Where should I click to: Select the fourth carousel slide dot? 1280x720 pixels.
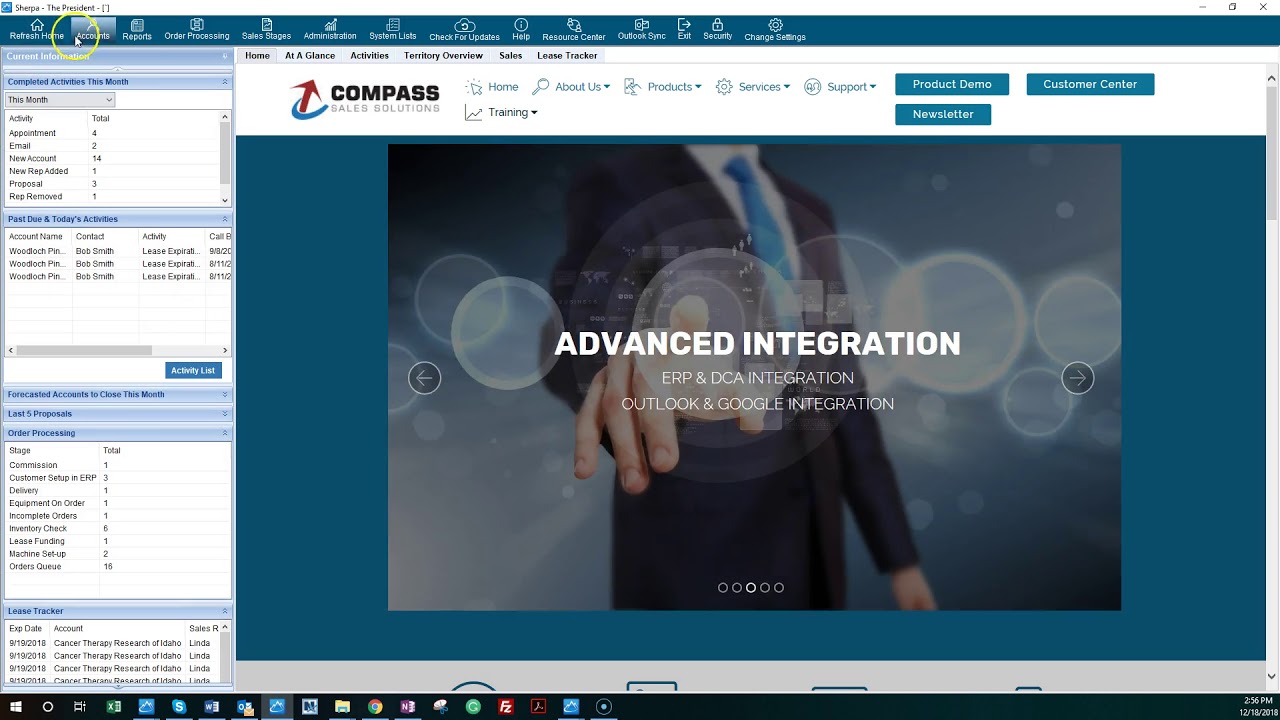pyautogui.click(x=765, y=588)
